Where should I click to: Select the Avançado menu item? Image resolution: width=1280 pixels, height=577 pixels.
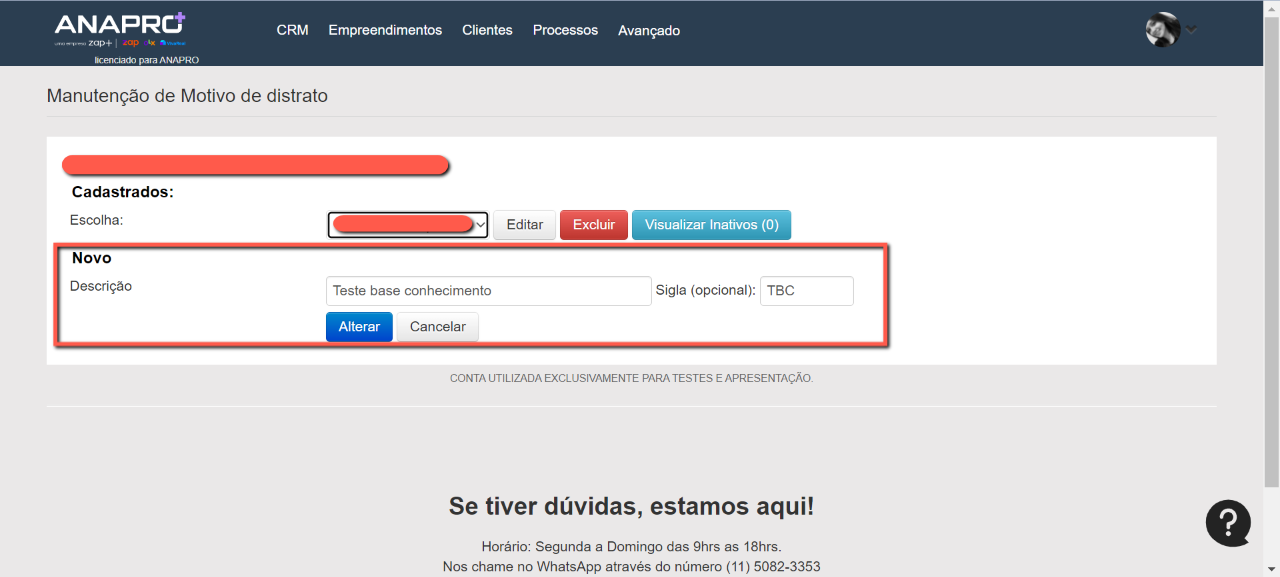(649, 31)
